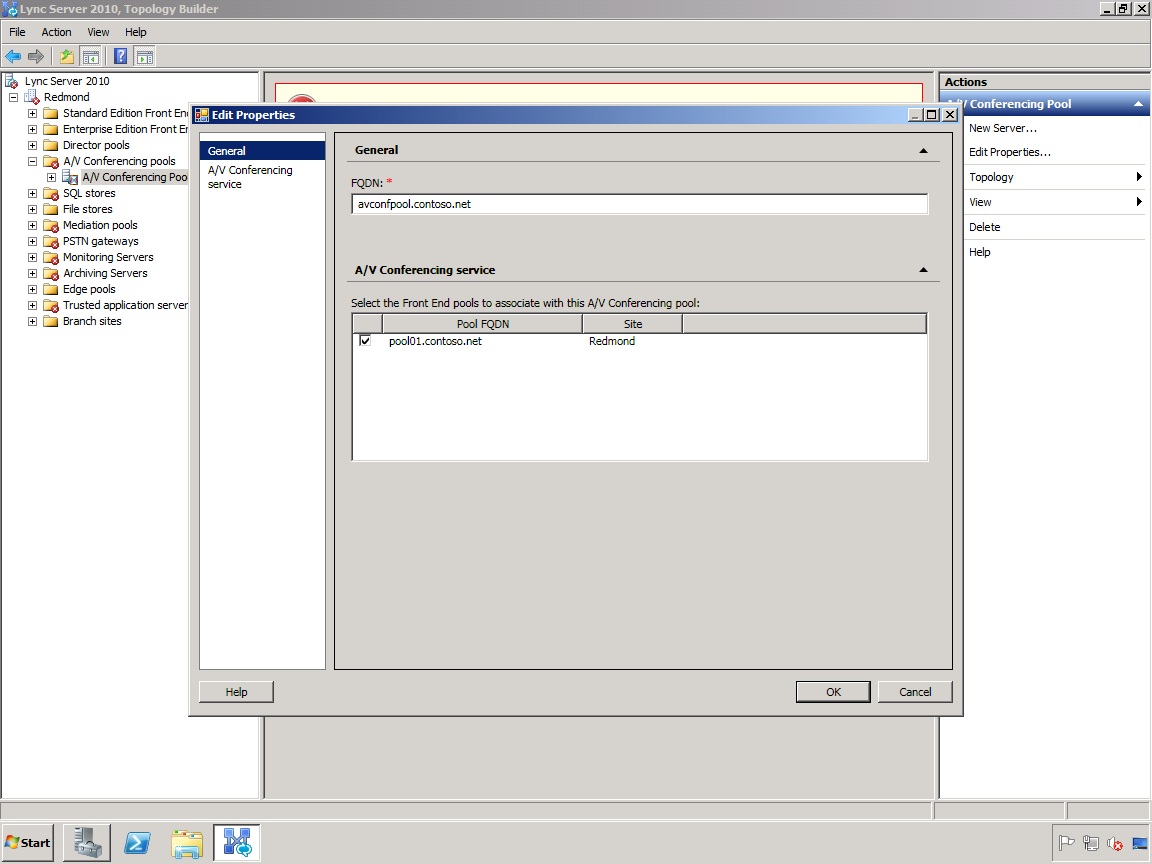Click the Topology Builder taskbar icon
Image resolution: width=1152 pixels, height=864 pixels.
(x=237, y=842)
